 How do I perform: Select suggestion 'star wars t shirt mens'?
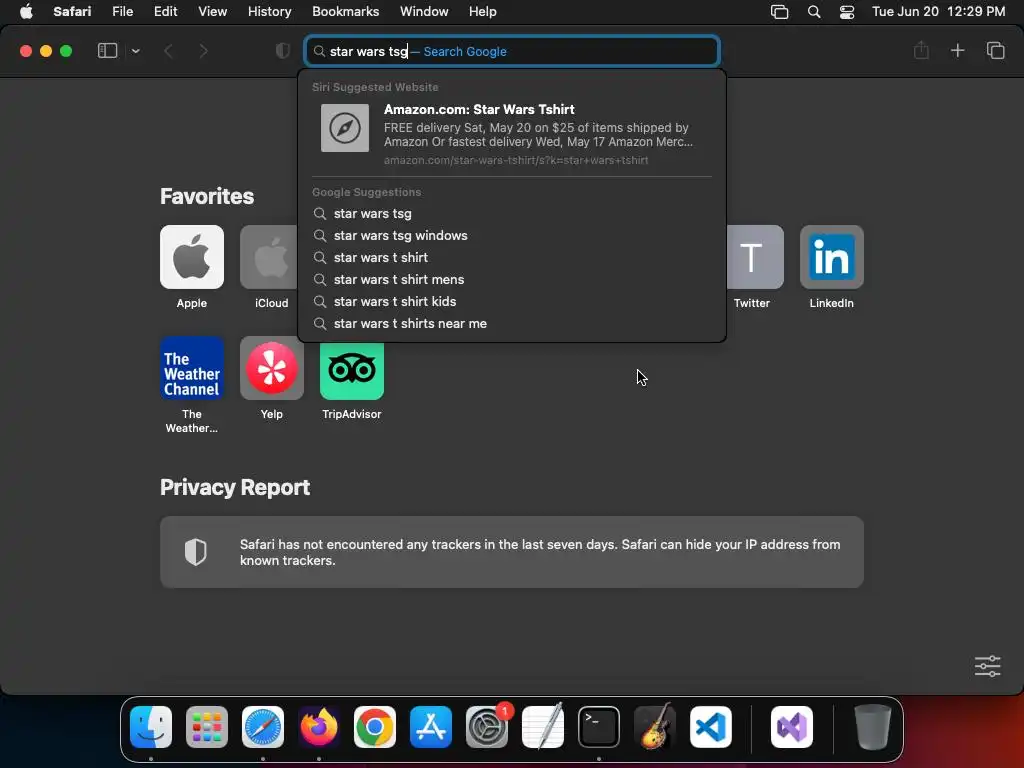[x=512, y=280]
